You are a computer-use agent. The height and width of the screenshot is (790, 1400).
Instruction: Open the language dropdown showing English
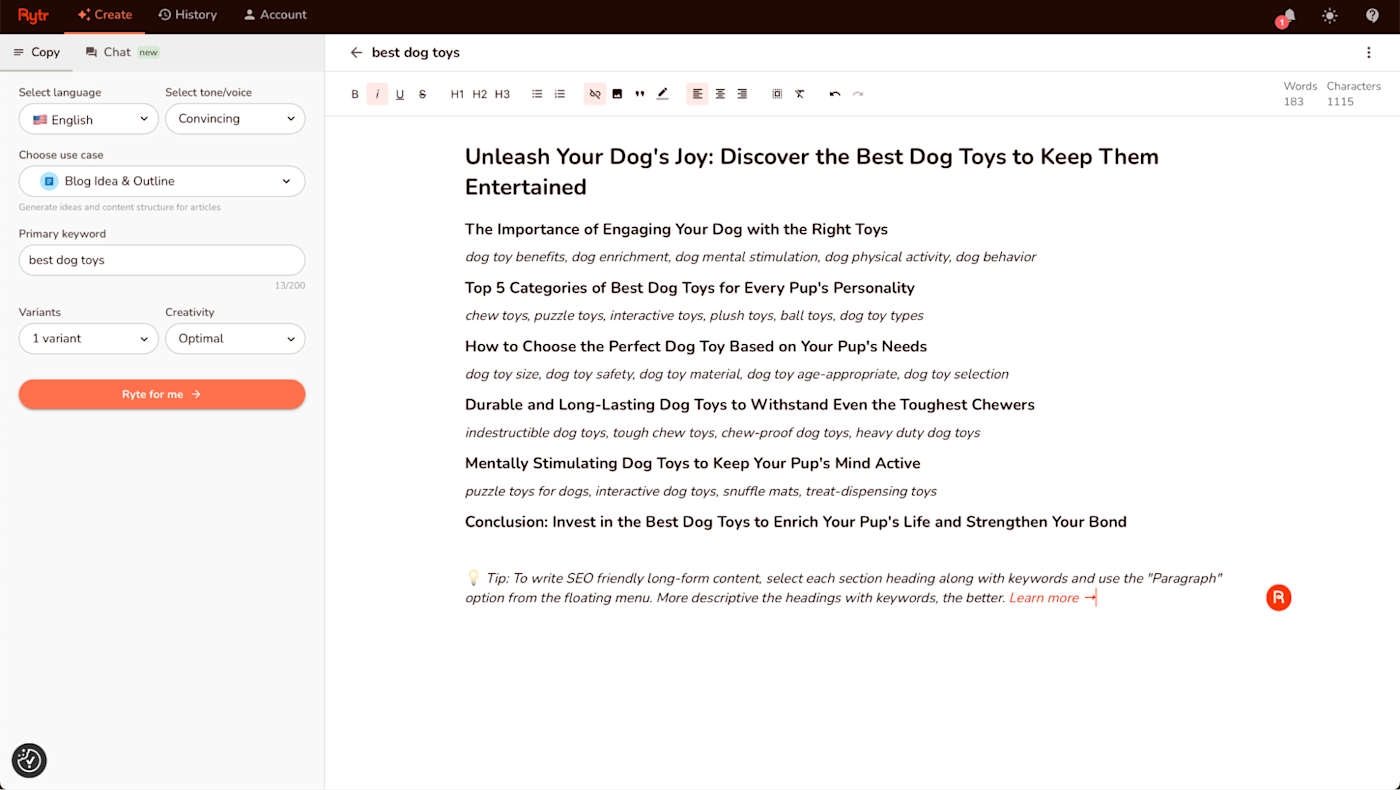tap(88, 119)
